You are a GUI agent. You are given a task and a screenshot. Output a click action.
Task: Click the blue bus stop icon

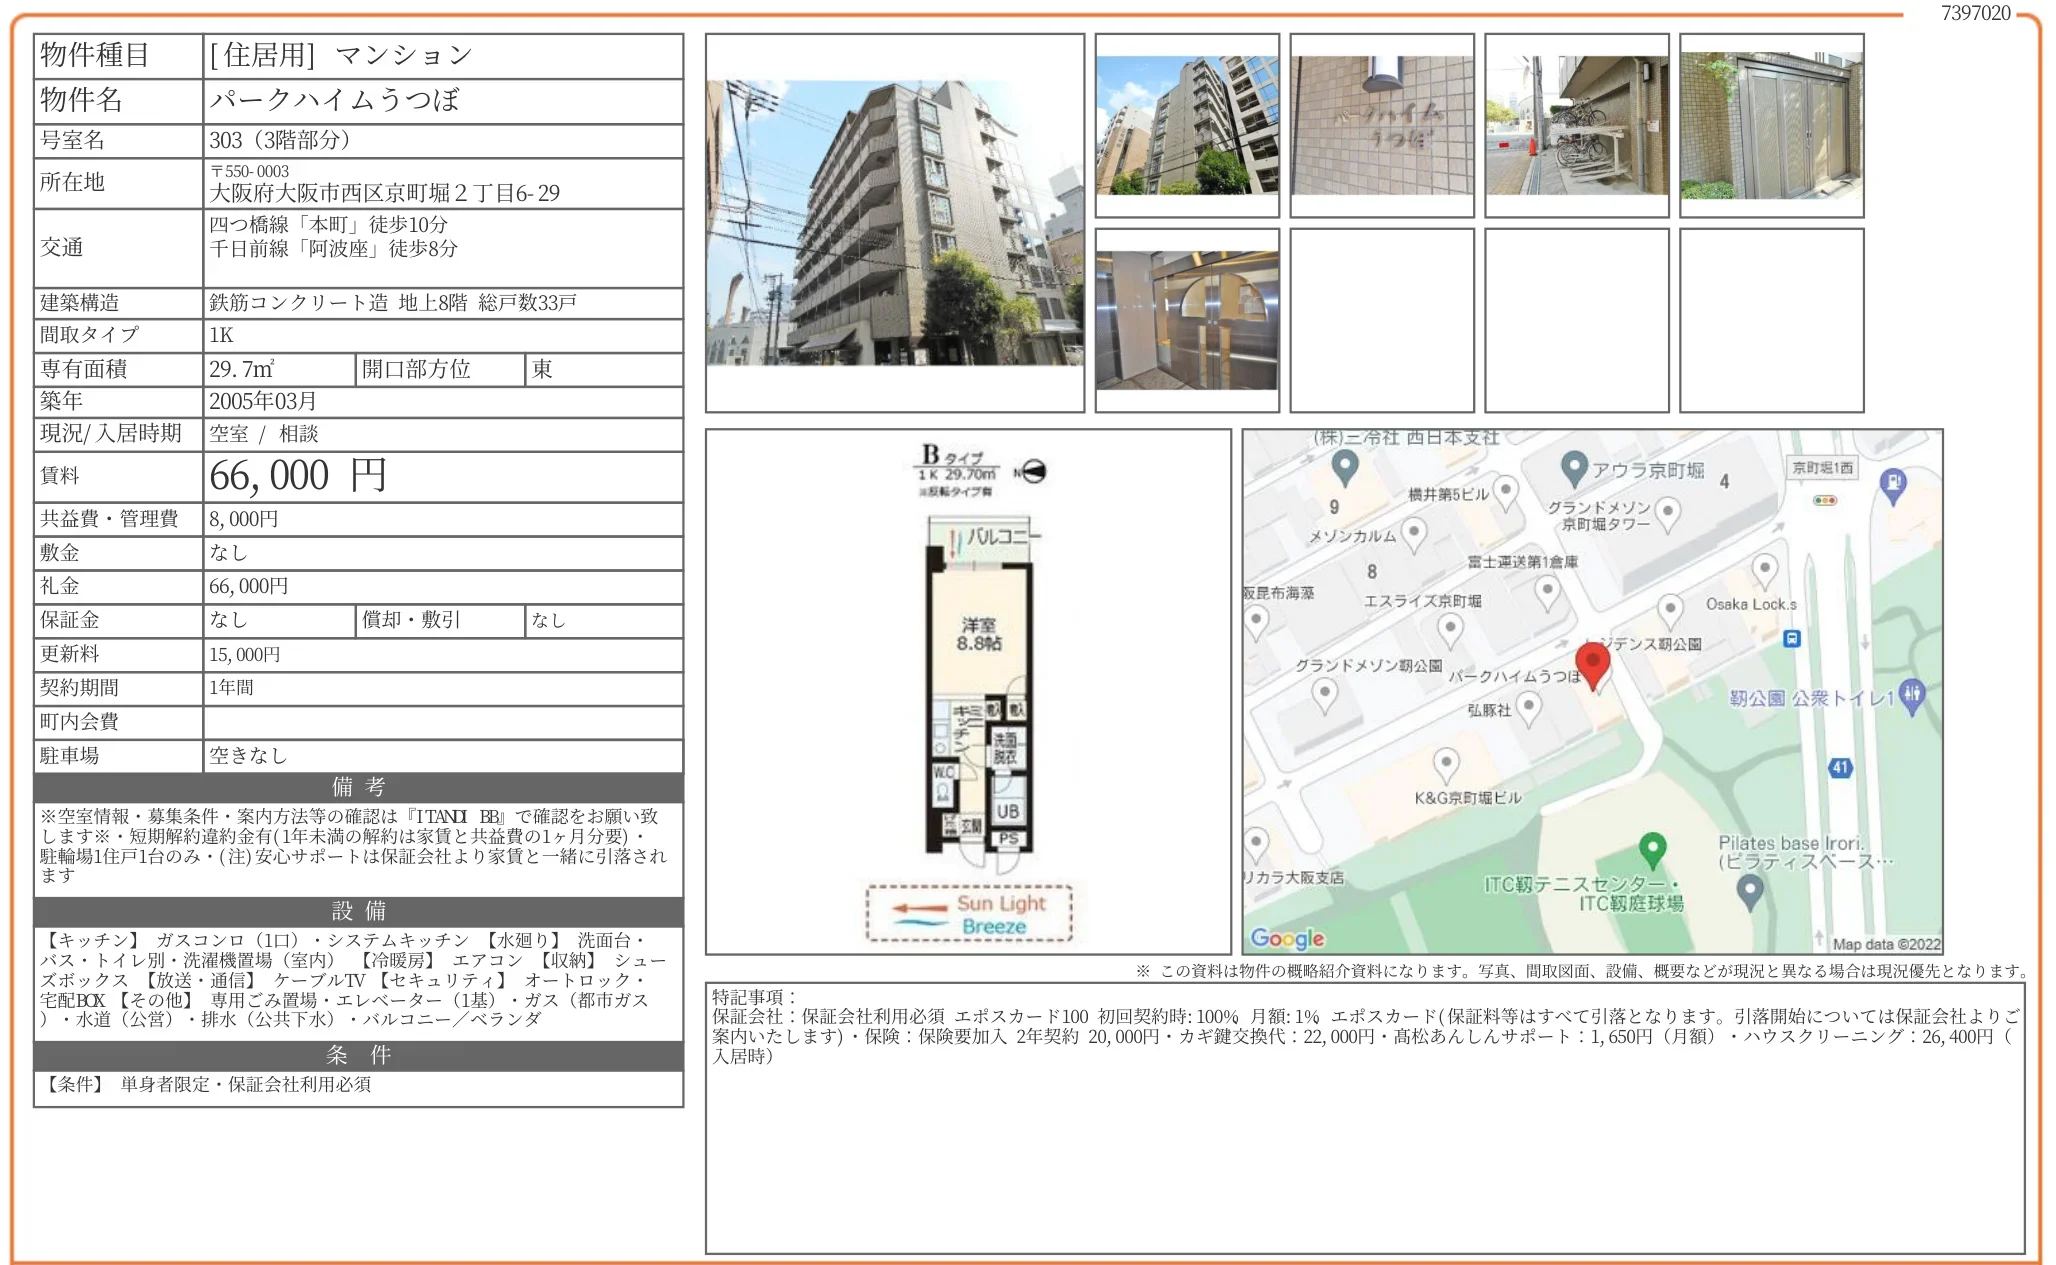pyautogui.click(x=1792, y=638)
